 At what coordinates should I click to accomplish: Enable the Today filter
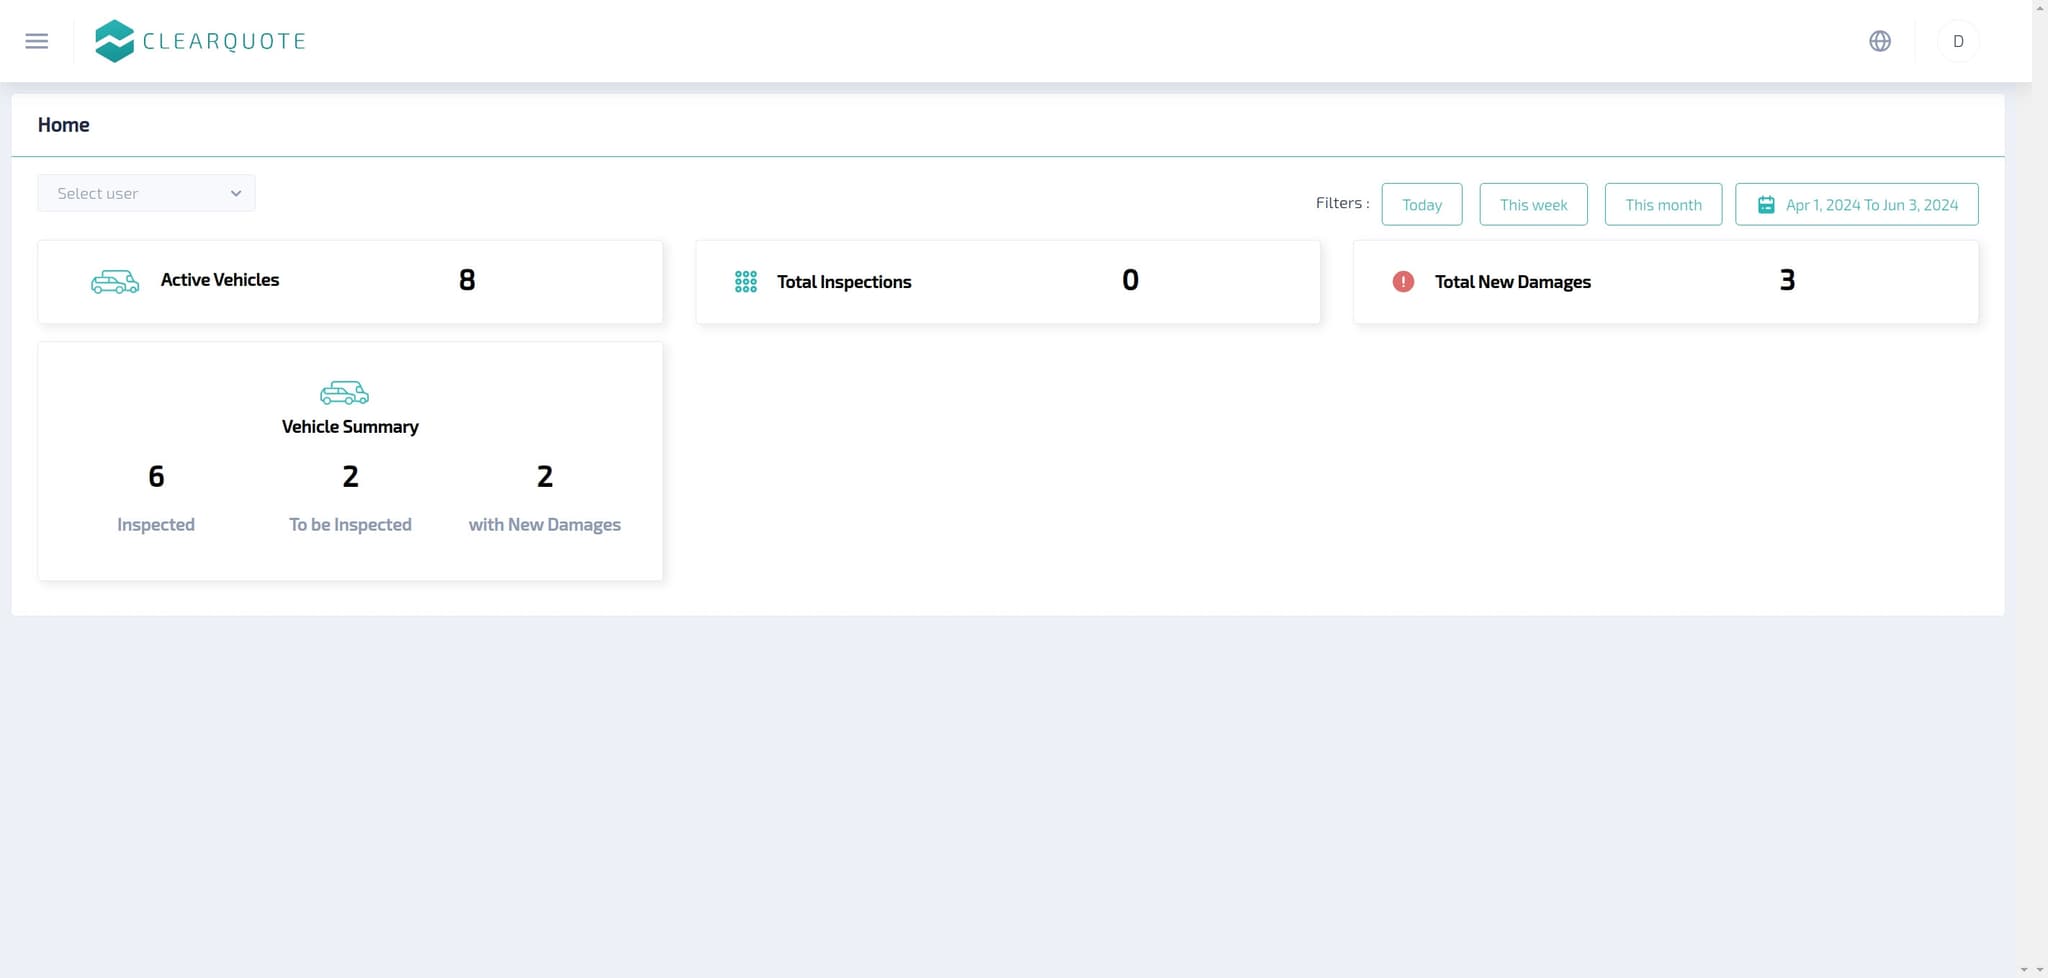(x=1421, y=203)
